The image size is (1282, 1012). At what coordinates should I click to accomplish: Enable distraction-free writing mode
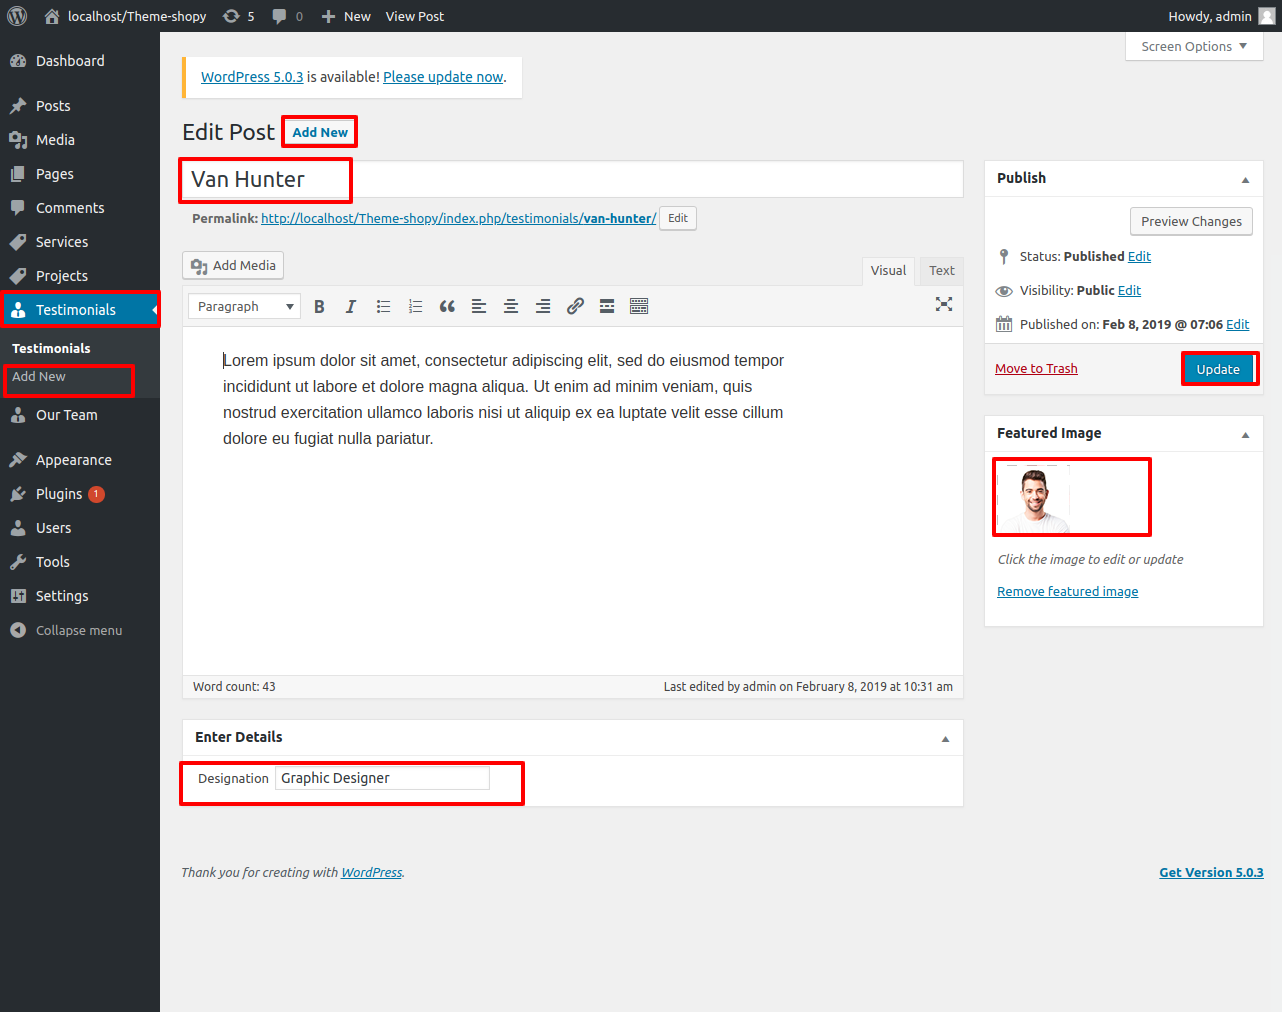pos(943,305)
